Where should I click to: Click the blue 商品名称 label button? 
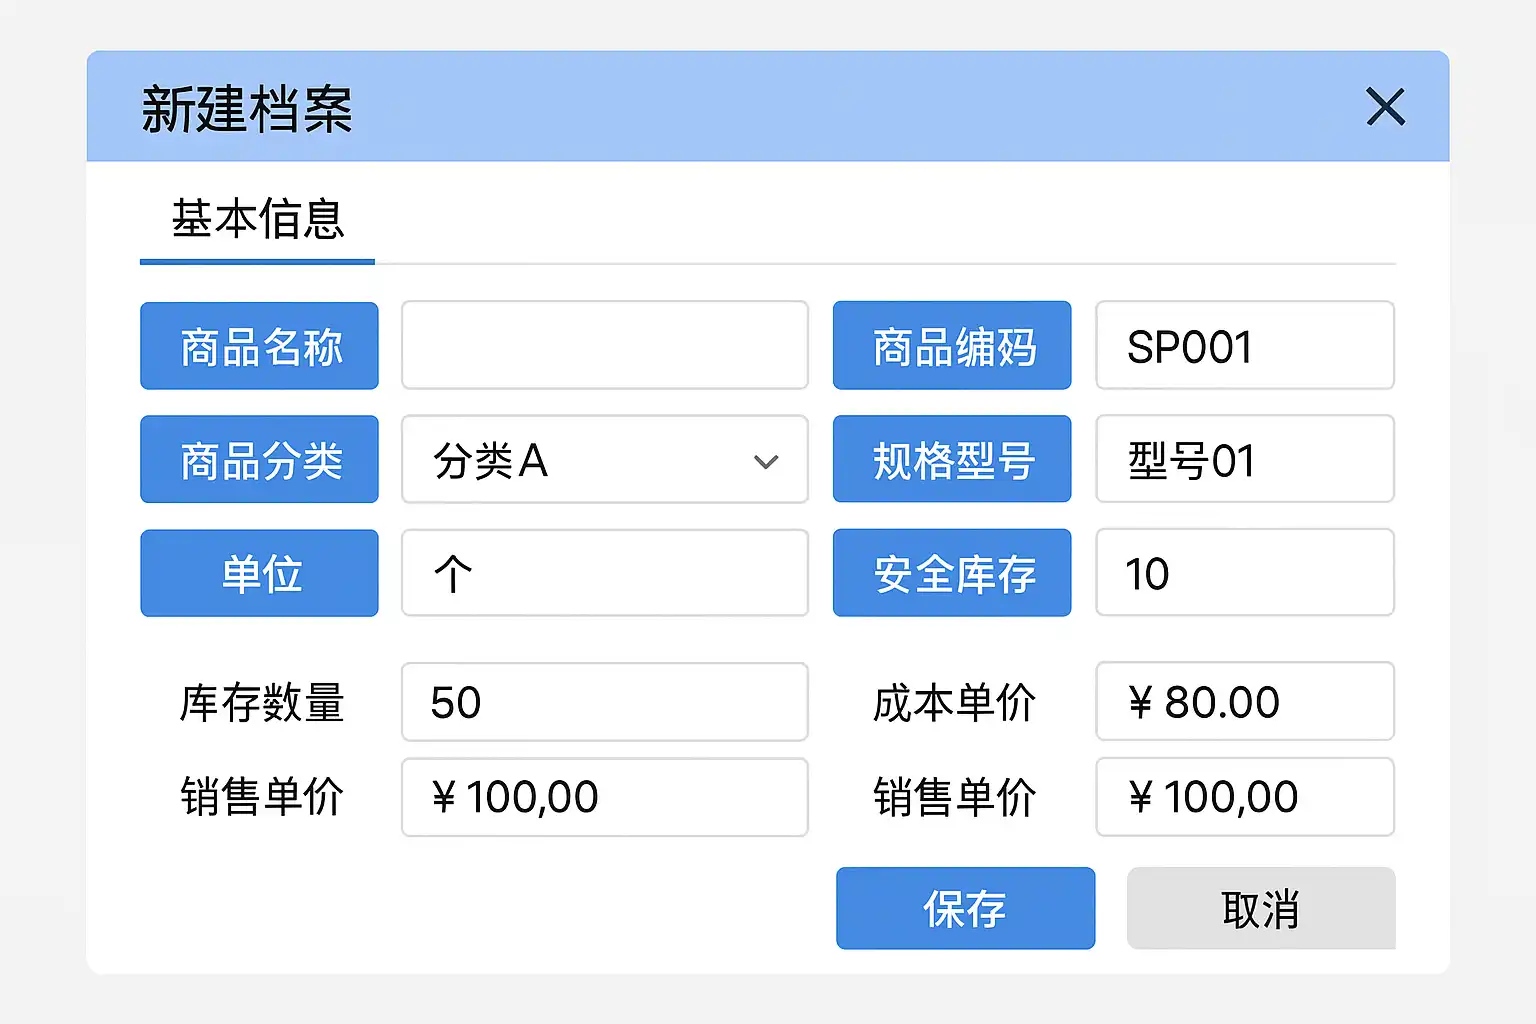(x=259, y=346)
